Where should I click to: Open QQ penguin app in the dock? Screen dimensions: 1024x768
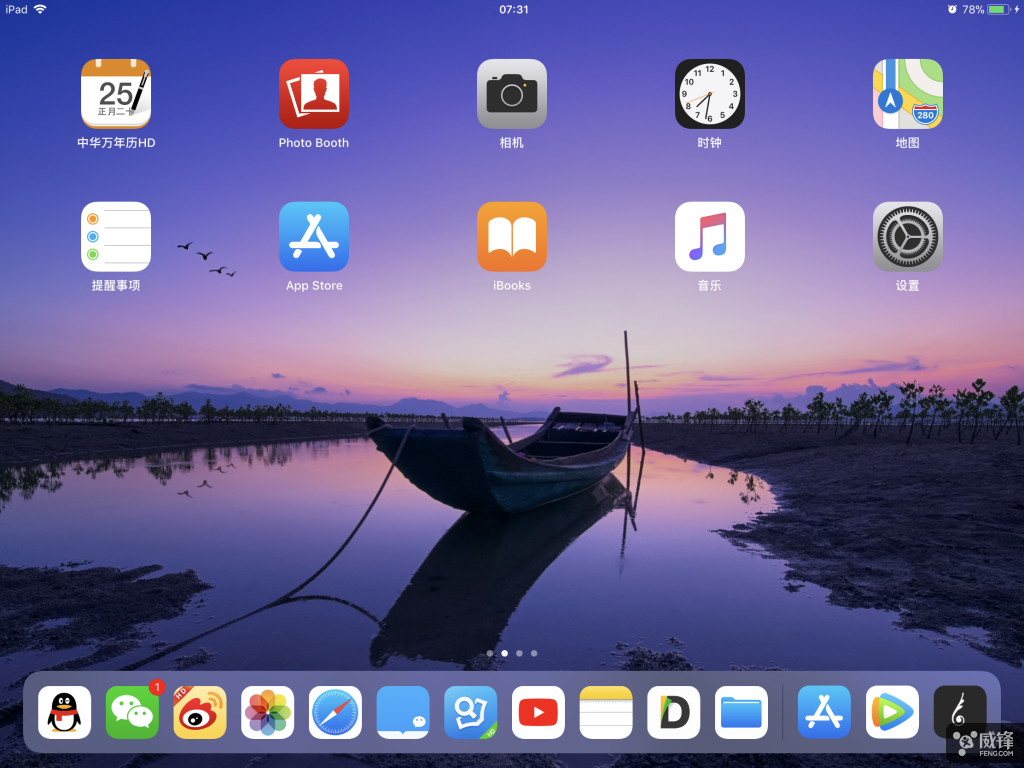(65, 712)
